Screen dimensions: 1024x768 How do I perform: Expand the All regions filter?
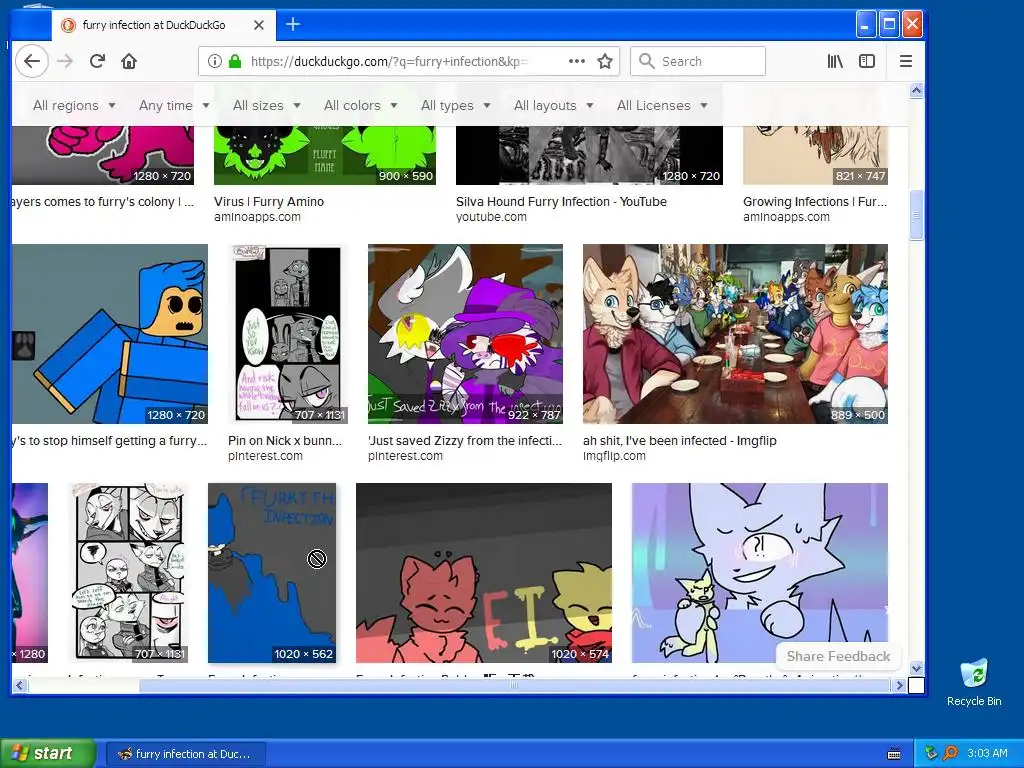(74, 105)
